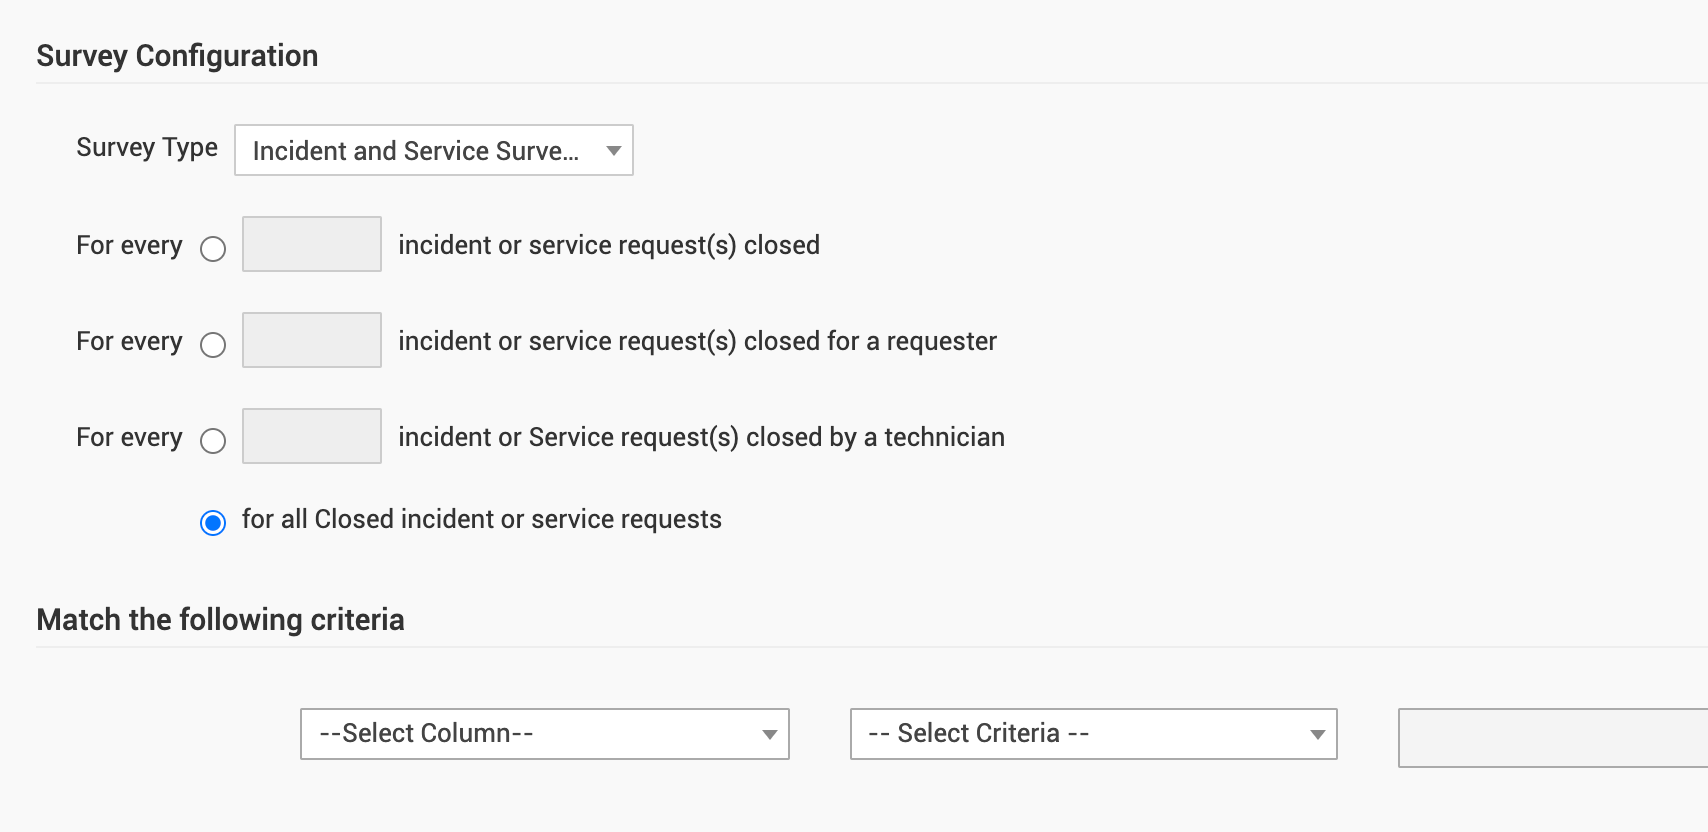The height and width of the screenshot is (832, 1708).
Task: Expand the Select Column dropdown
Action: (x=544, y=734)
